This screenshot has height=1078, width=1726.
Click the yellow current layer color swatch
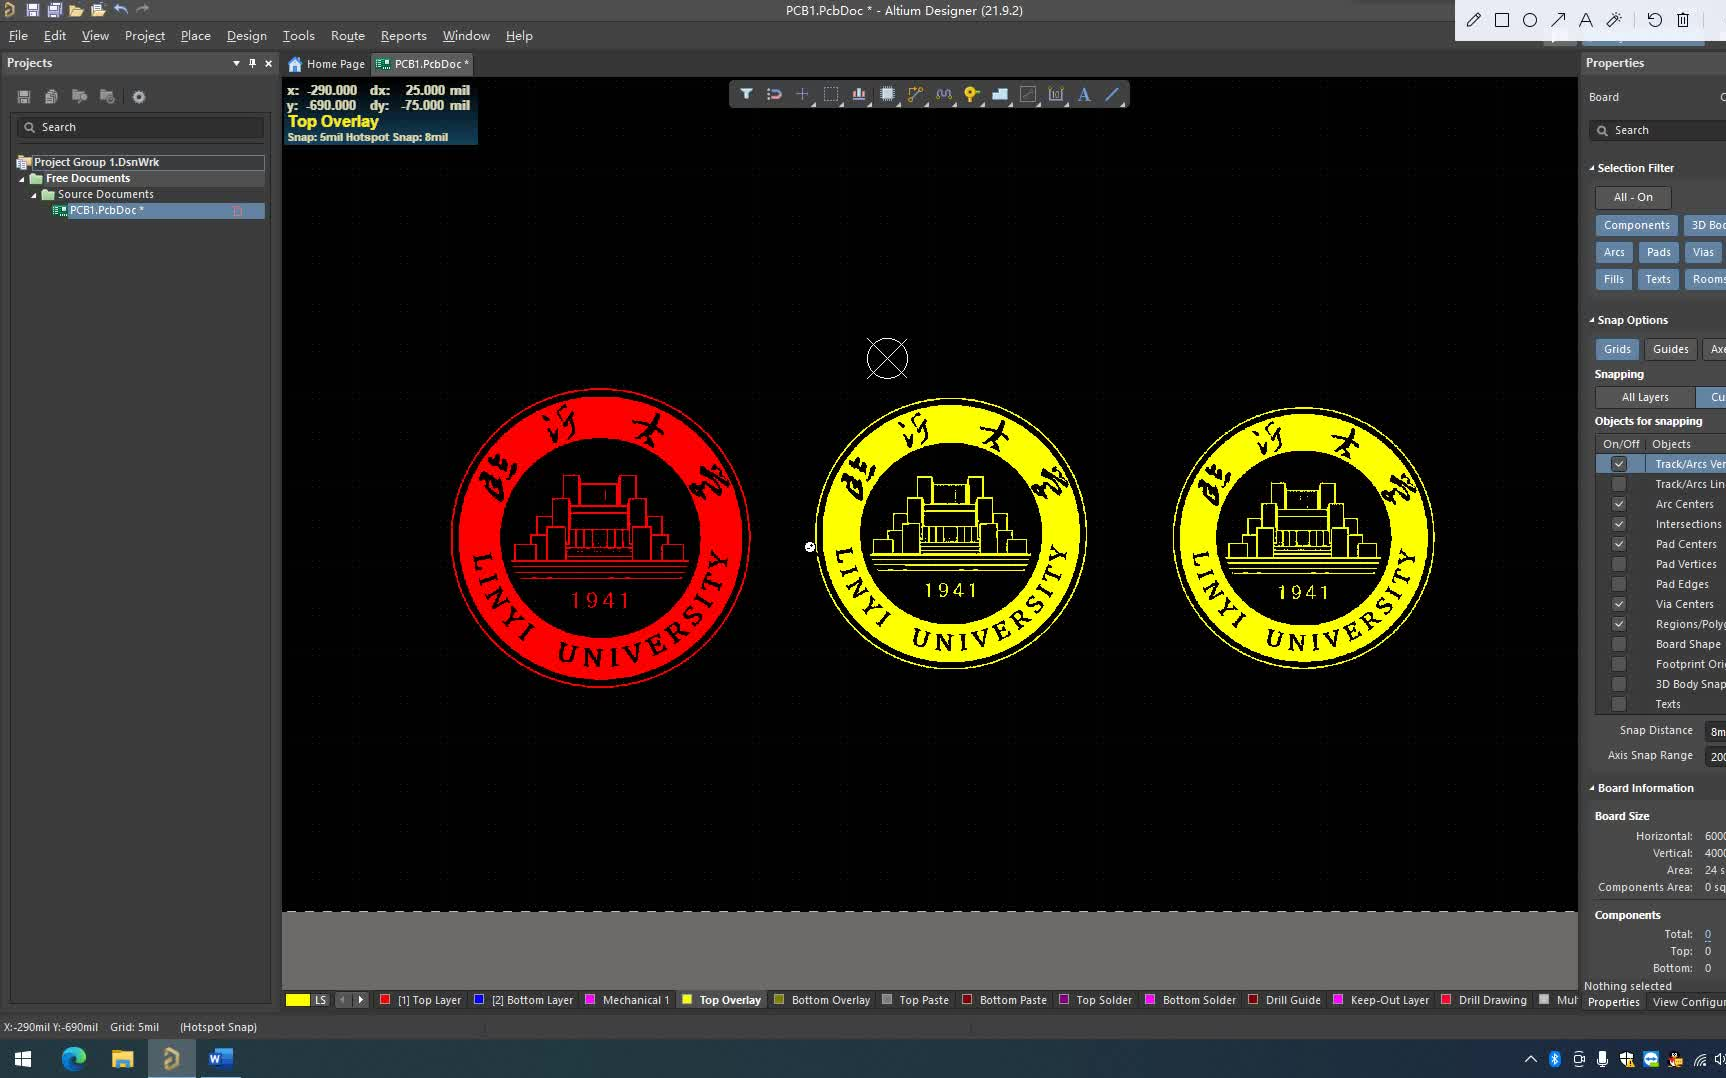(298, 1000)
